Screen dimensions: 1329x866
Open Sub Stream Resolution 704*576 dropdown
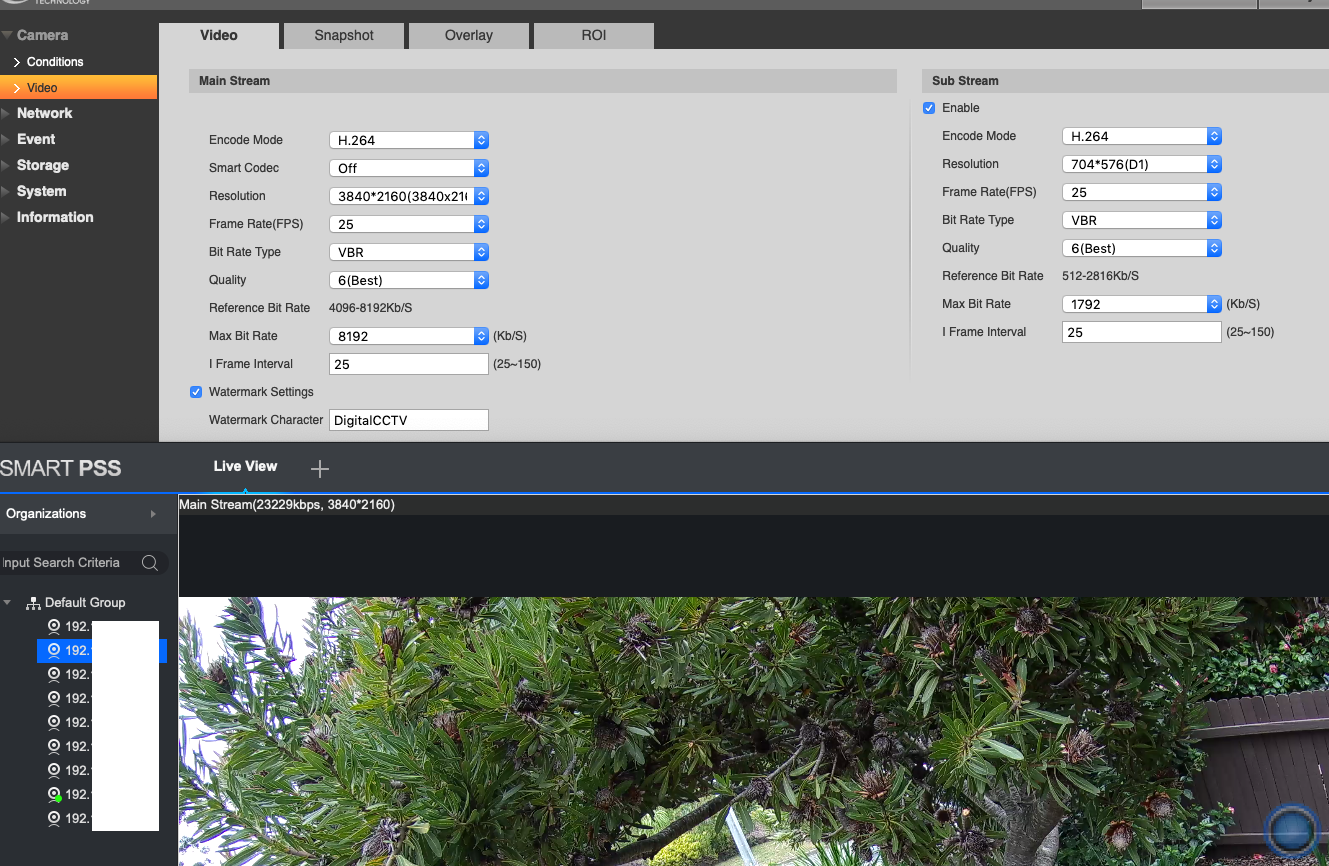[x=1142, y=164]
